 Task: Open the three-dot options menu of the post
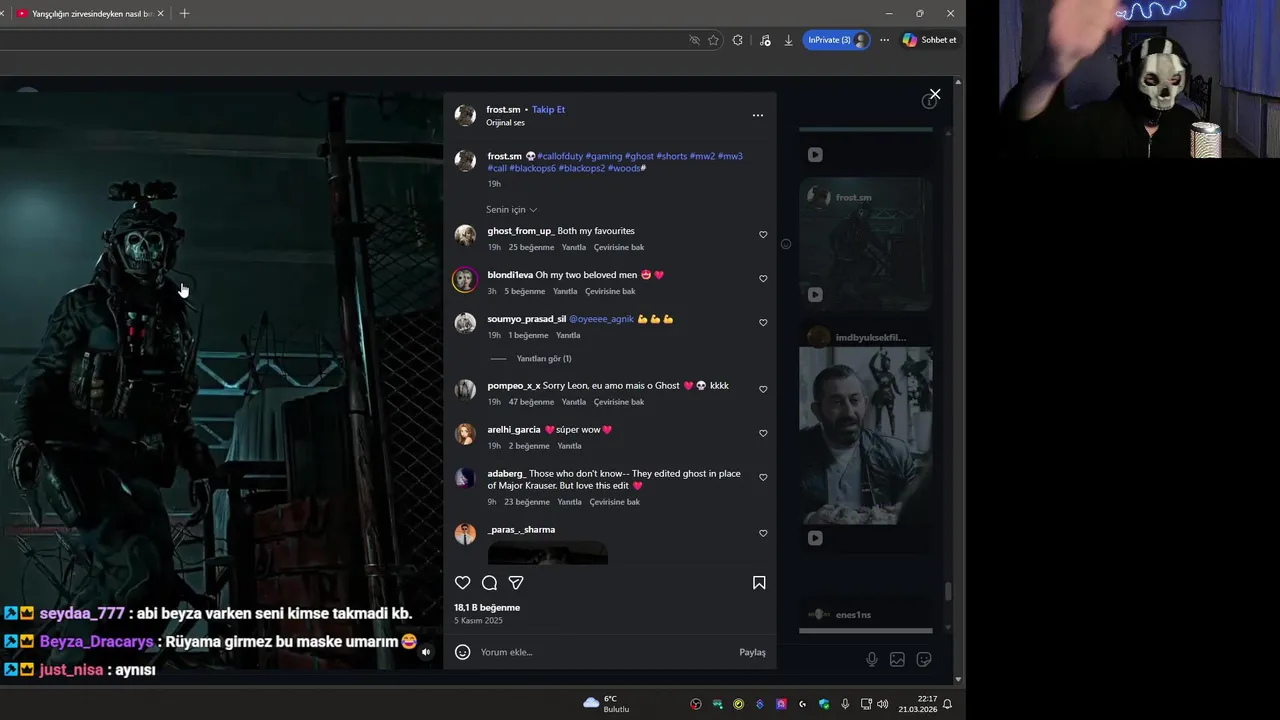(x=758, y=115)
